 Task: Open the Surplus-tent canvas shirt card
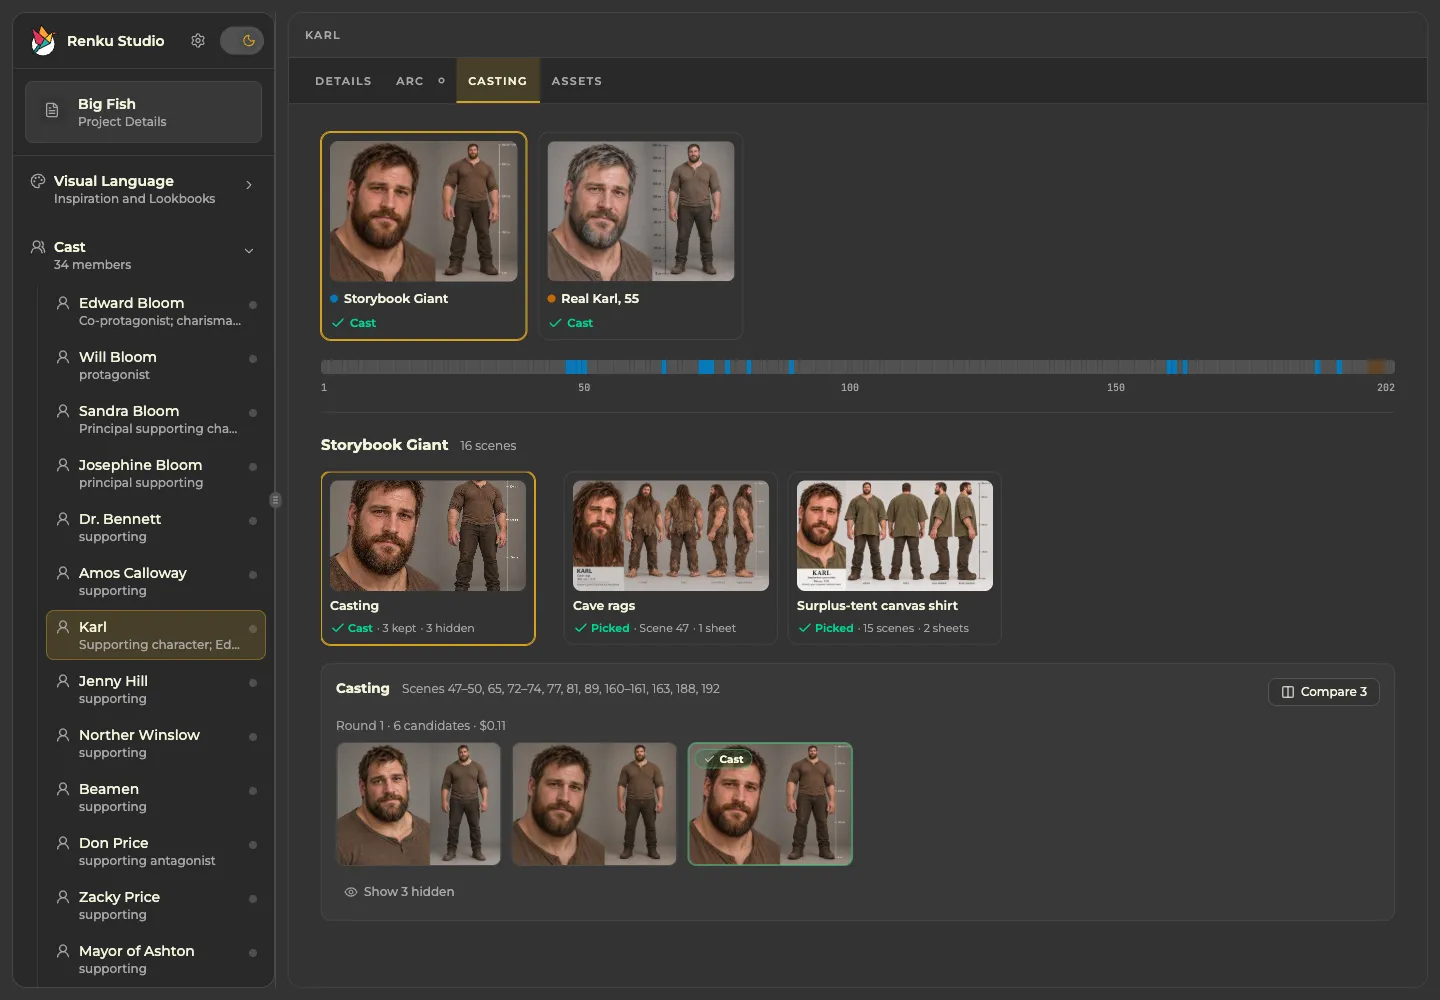(x=895, y=558)
